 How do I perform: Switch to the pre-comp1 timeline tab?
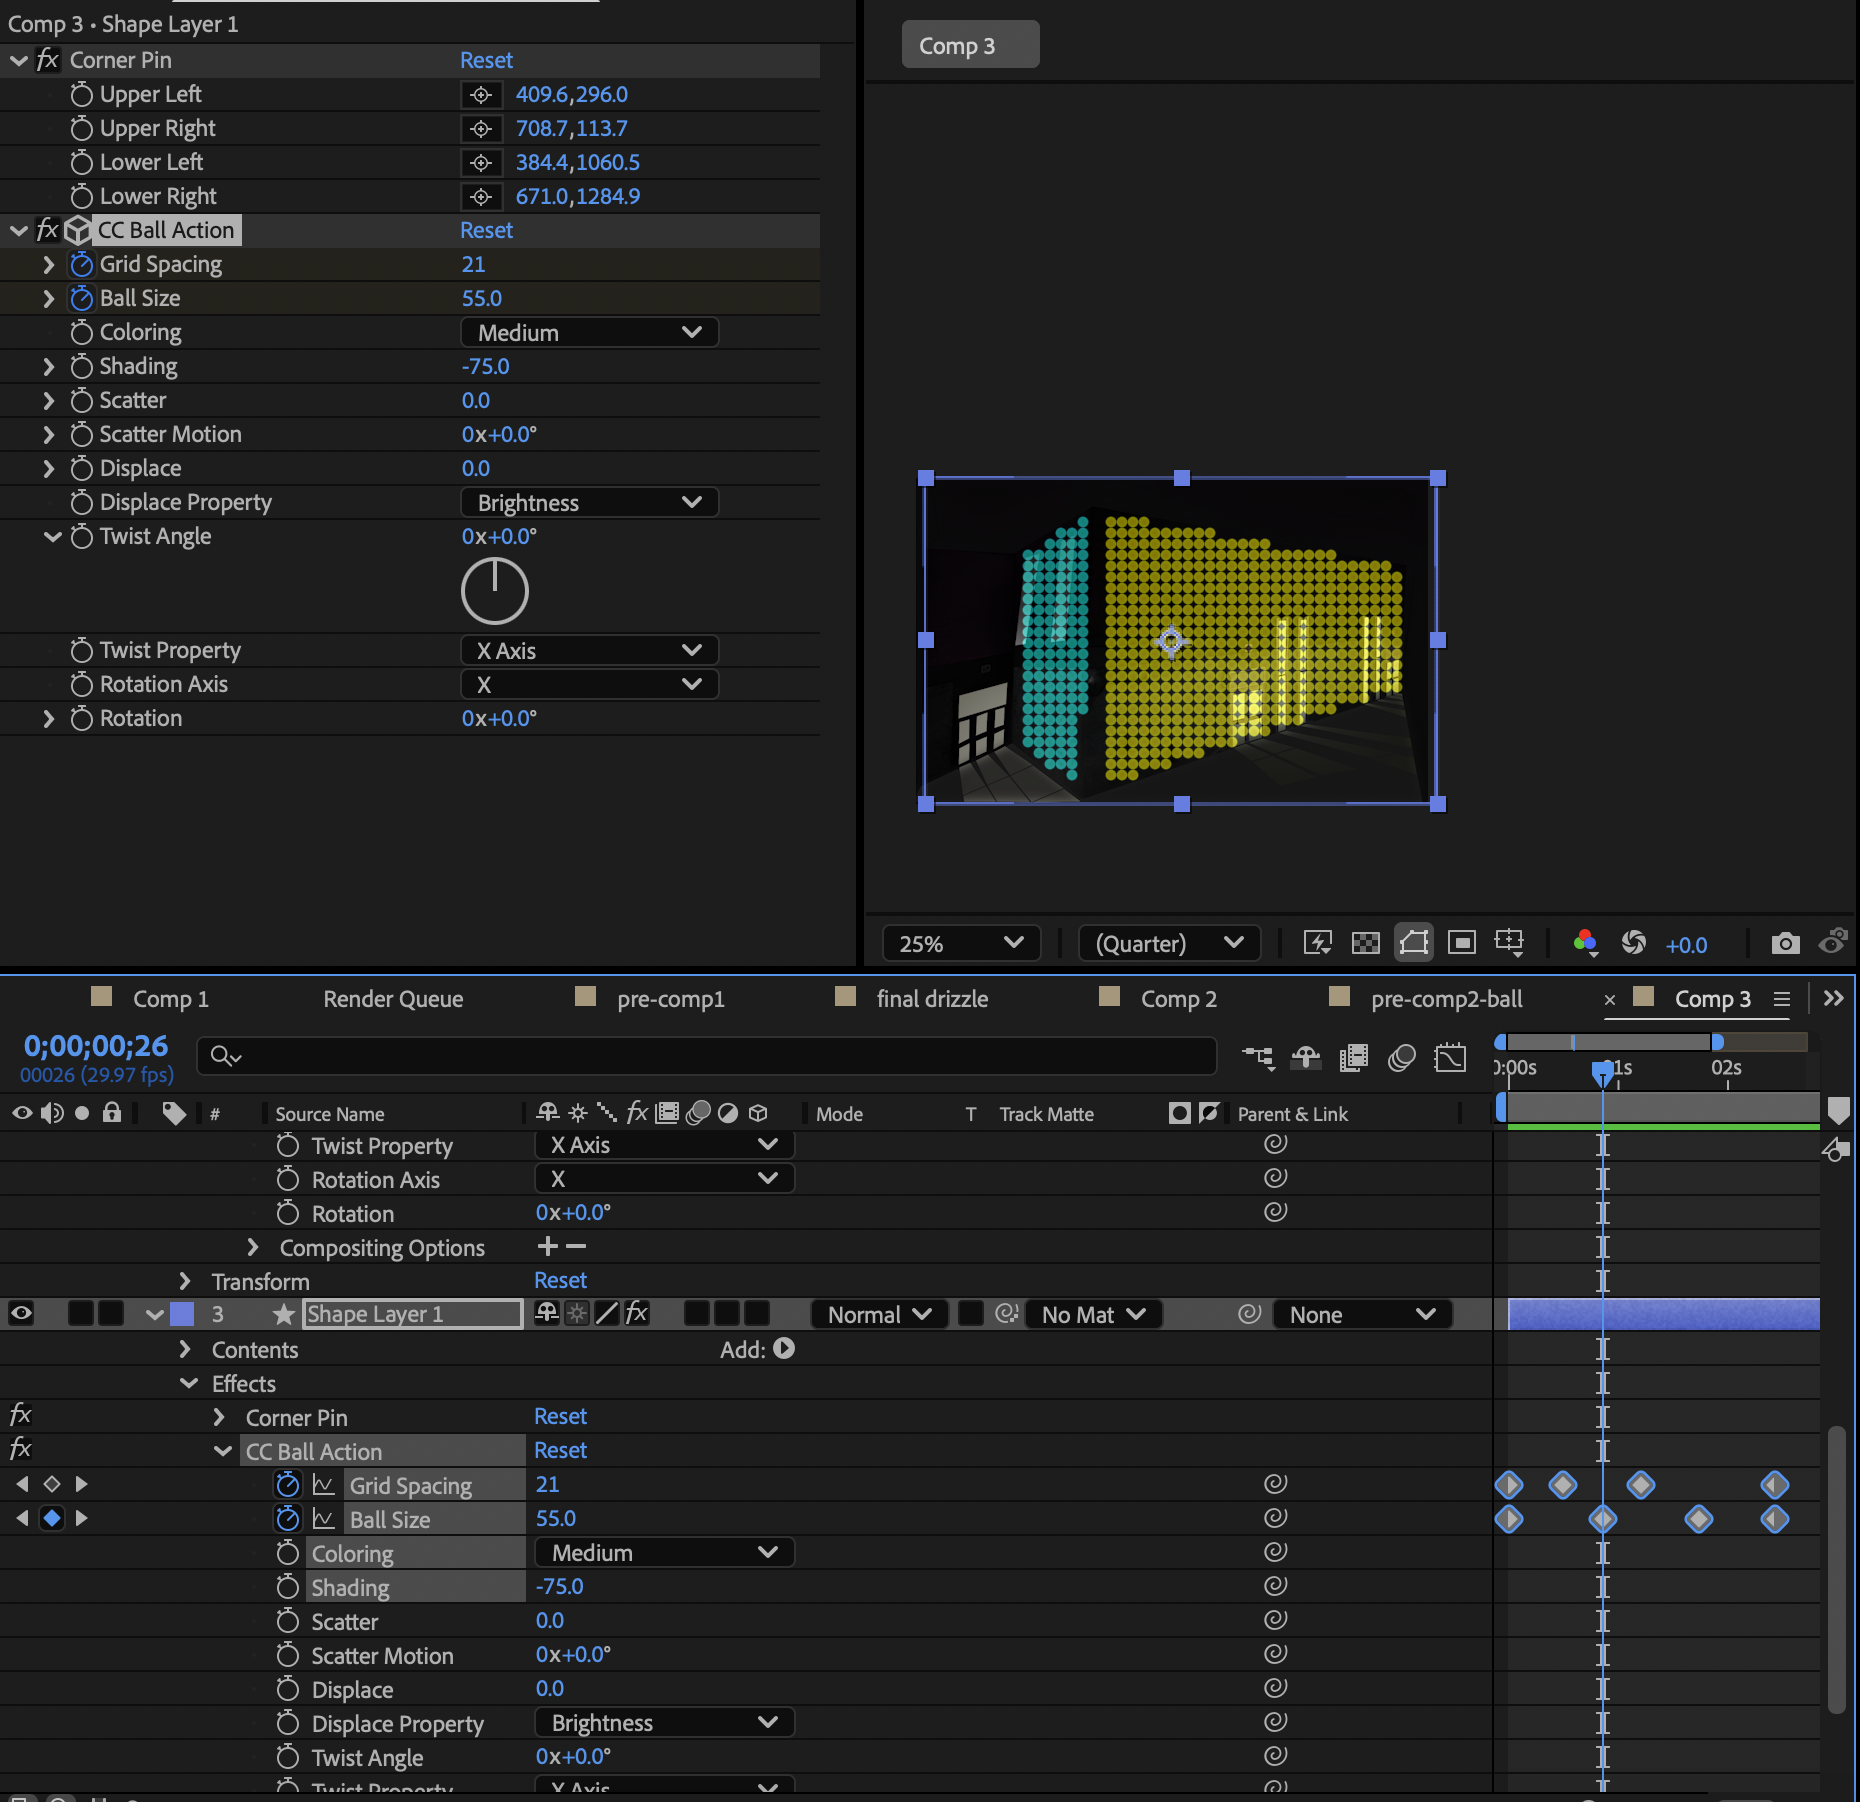[x=670, y=999]
